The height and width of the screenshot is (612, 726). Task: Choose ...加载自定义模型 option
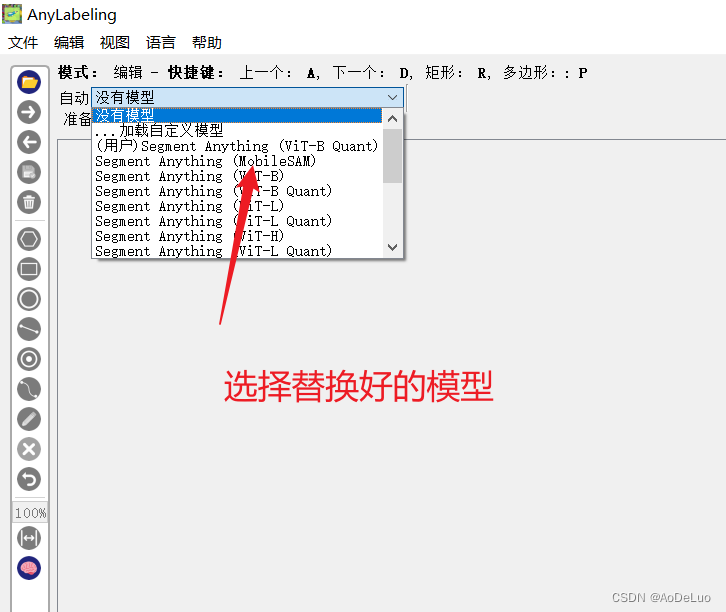(237, 131)
